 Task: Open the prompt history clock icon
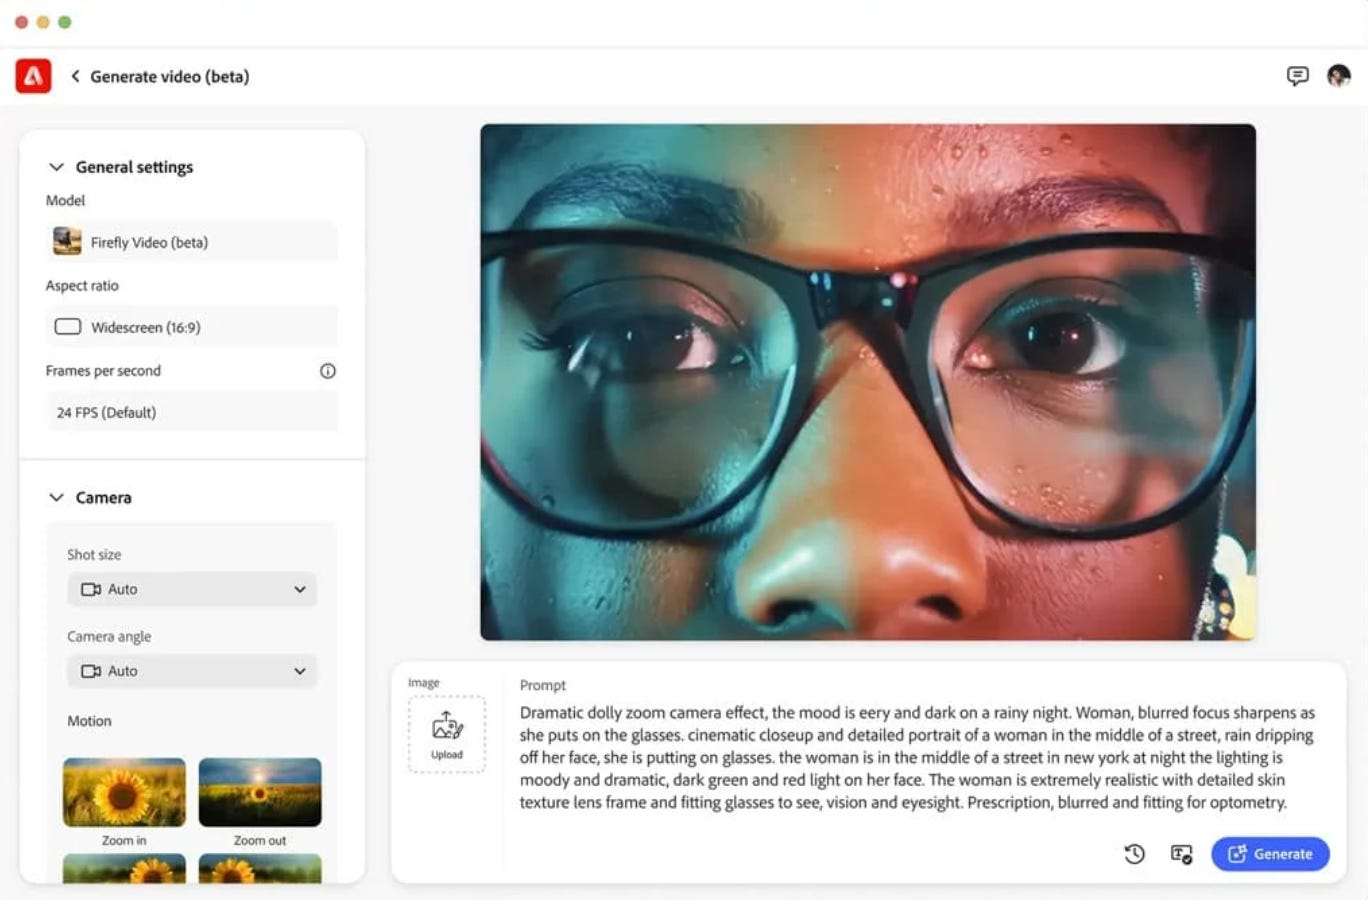point(1134,854)
